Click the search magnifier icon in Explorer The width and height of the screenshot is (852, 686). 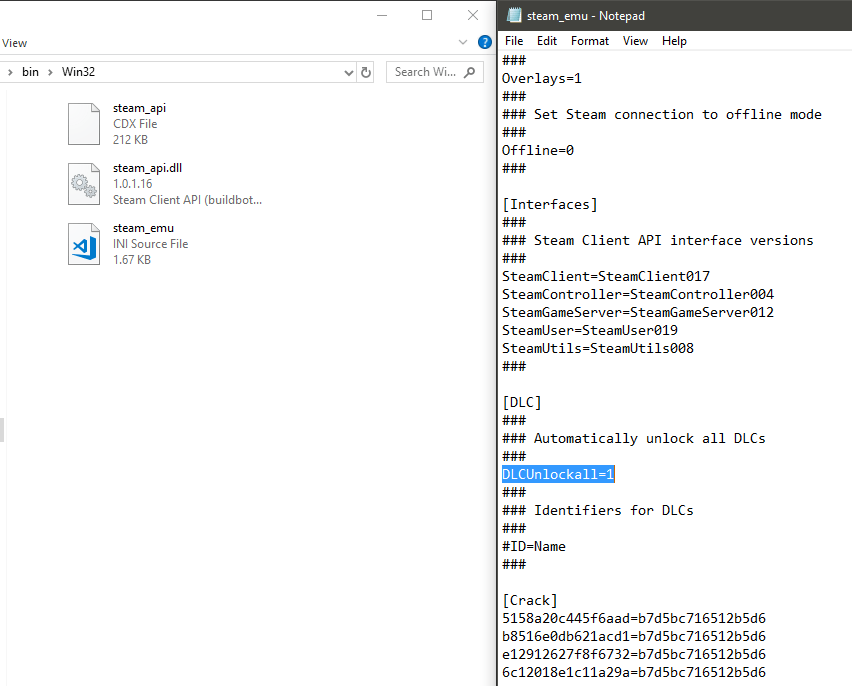click(x=470, y=72)
